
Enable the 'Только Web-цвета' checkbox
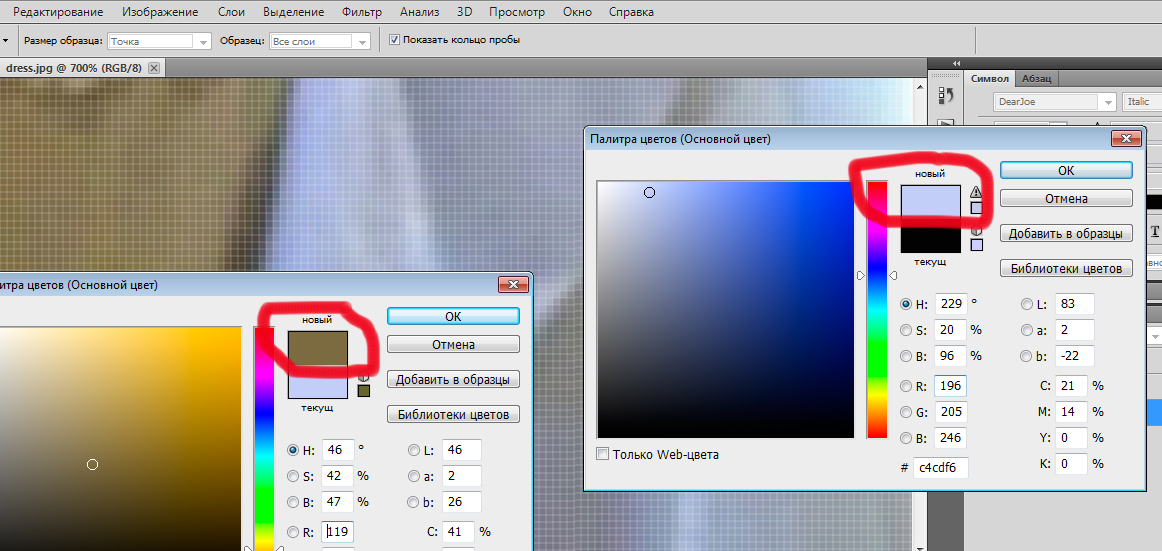603,454
